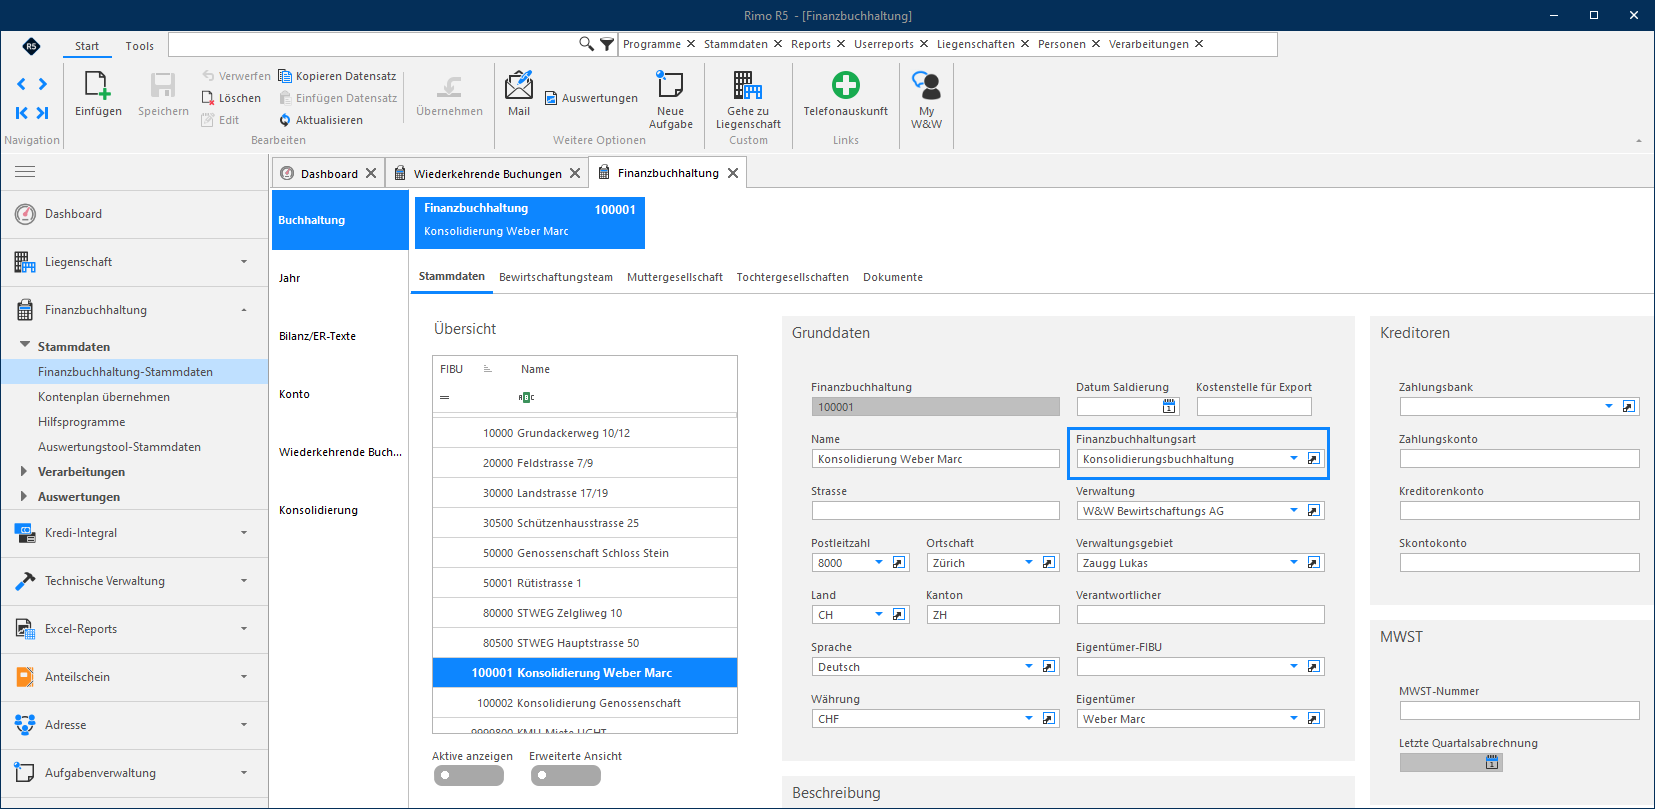Open calendar picker for Datum Saldierung
The width and height of the screenshot is (1655, 809).
tap(1169, 407)
